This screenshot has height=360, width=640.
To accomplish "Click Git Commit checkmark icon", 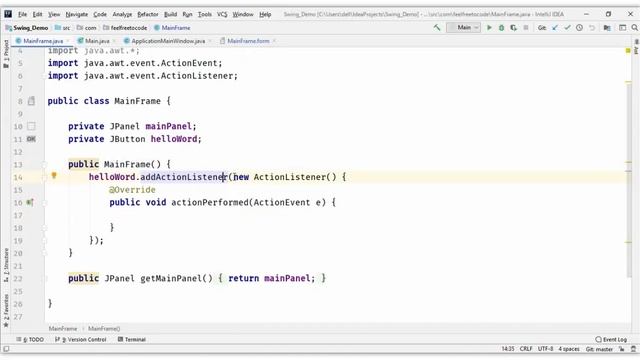I will (x=567, y=28).
